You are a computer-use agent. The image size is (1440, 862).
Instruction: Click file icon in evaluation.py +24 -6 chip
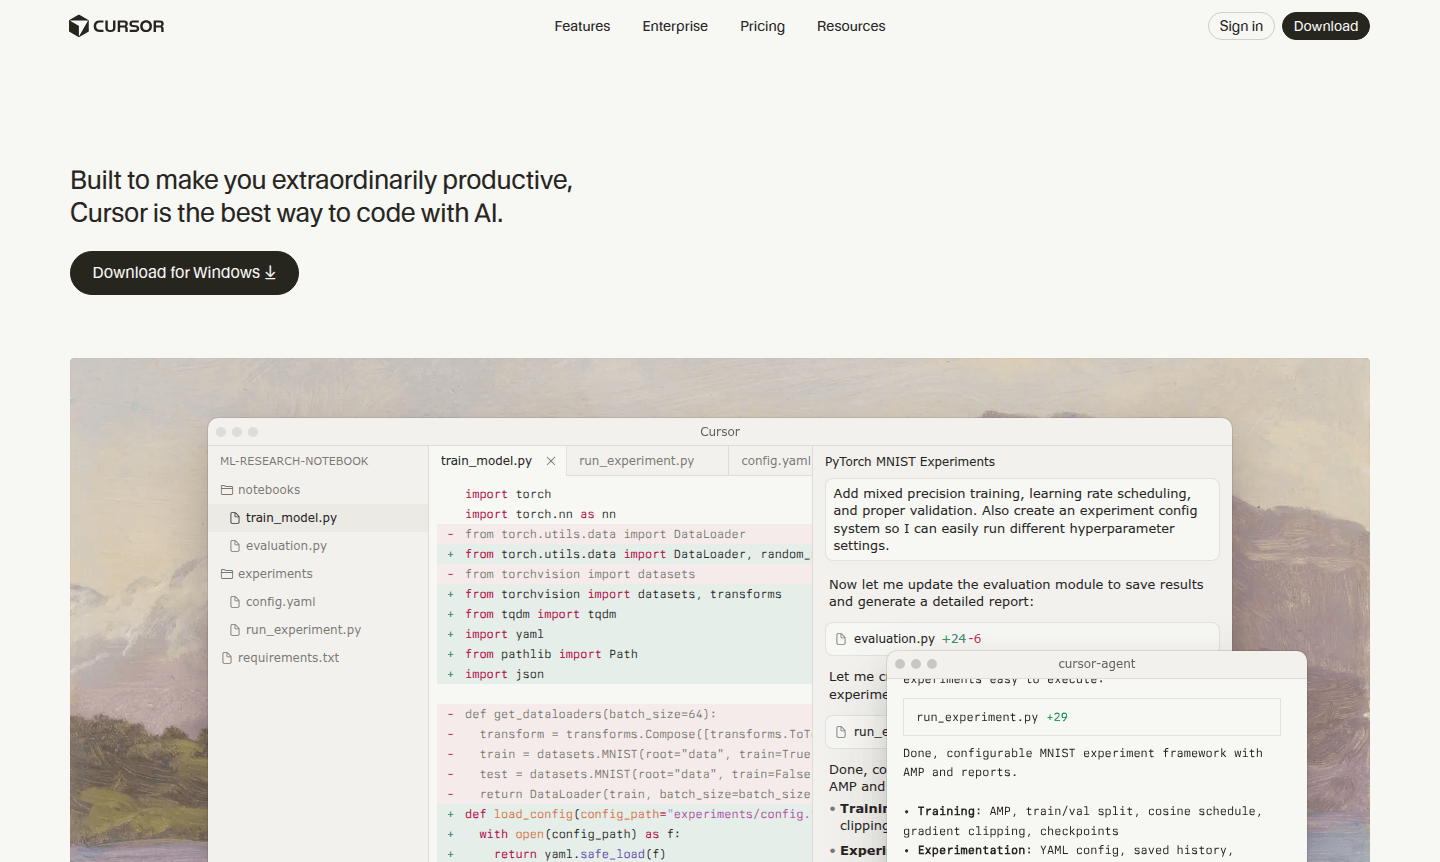[x=841, y=639]
